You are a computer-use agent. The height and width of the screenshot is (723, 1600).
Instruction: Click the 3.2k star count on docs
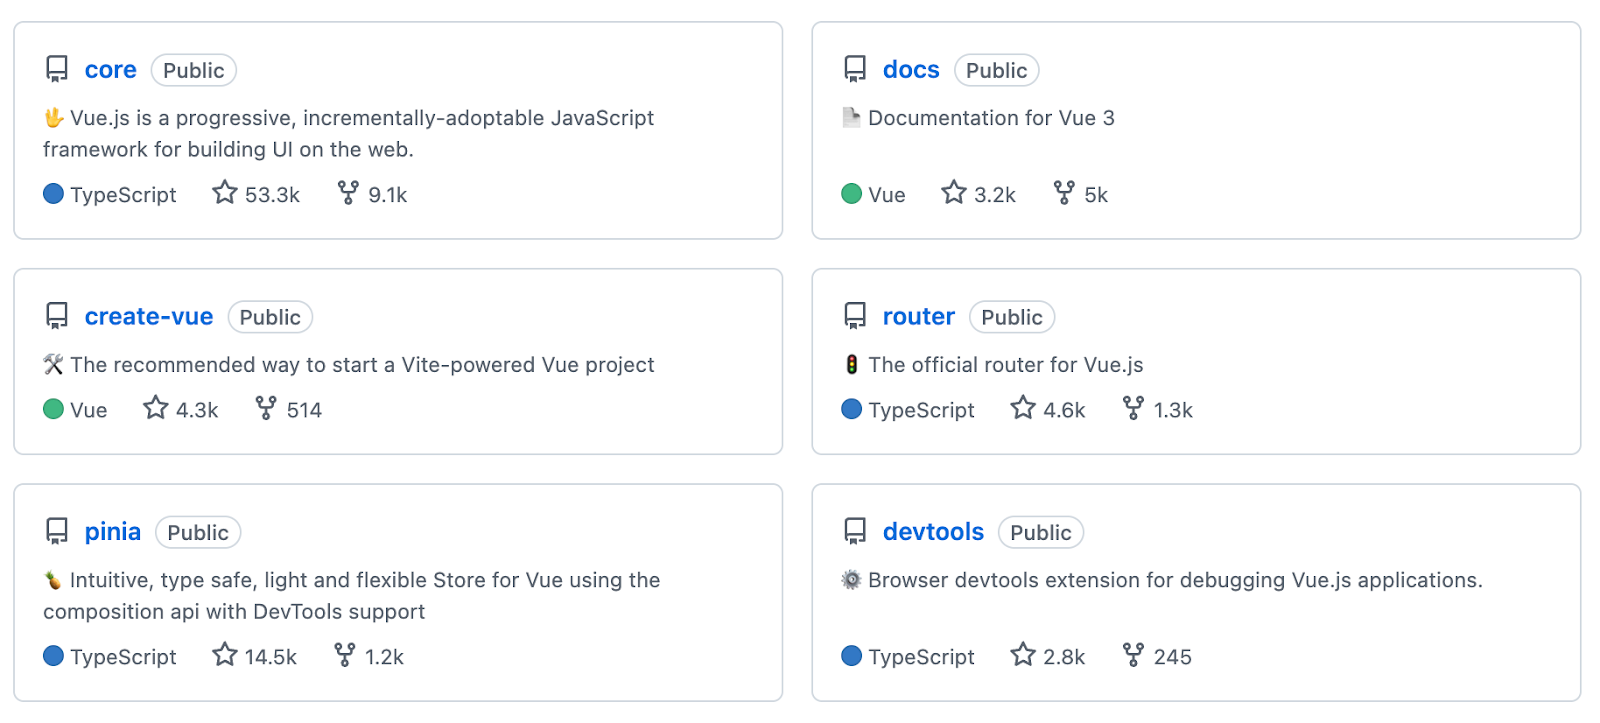tap(995, 195)
